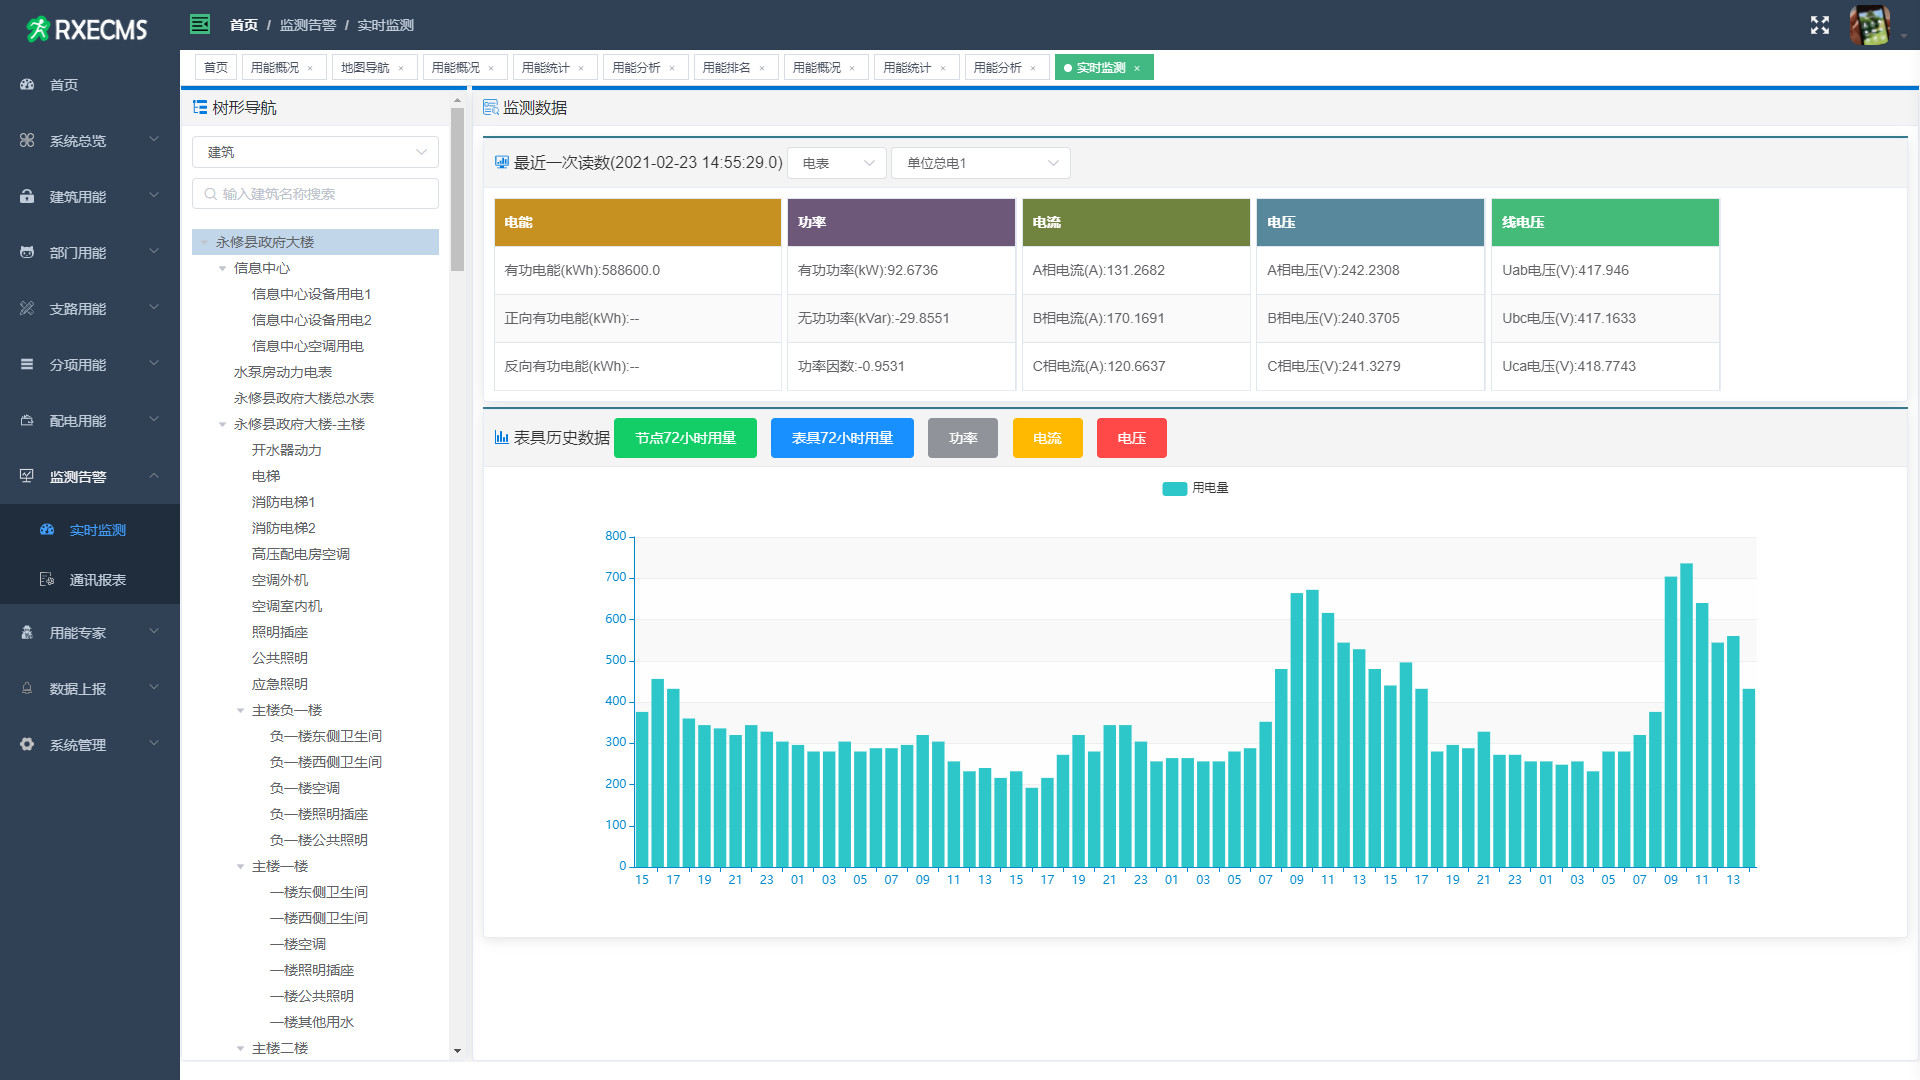Open the 电表 meter type dropdown

[x=836, y=163]
